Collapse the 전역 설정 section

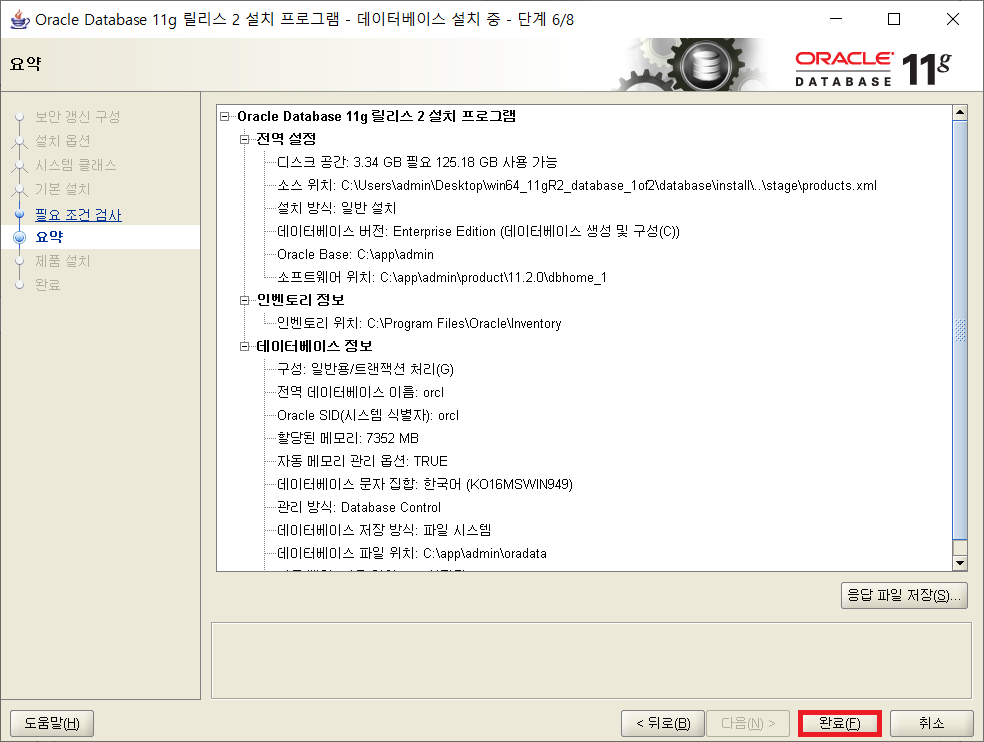244,139
